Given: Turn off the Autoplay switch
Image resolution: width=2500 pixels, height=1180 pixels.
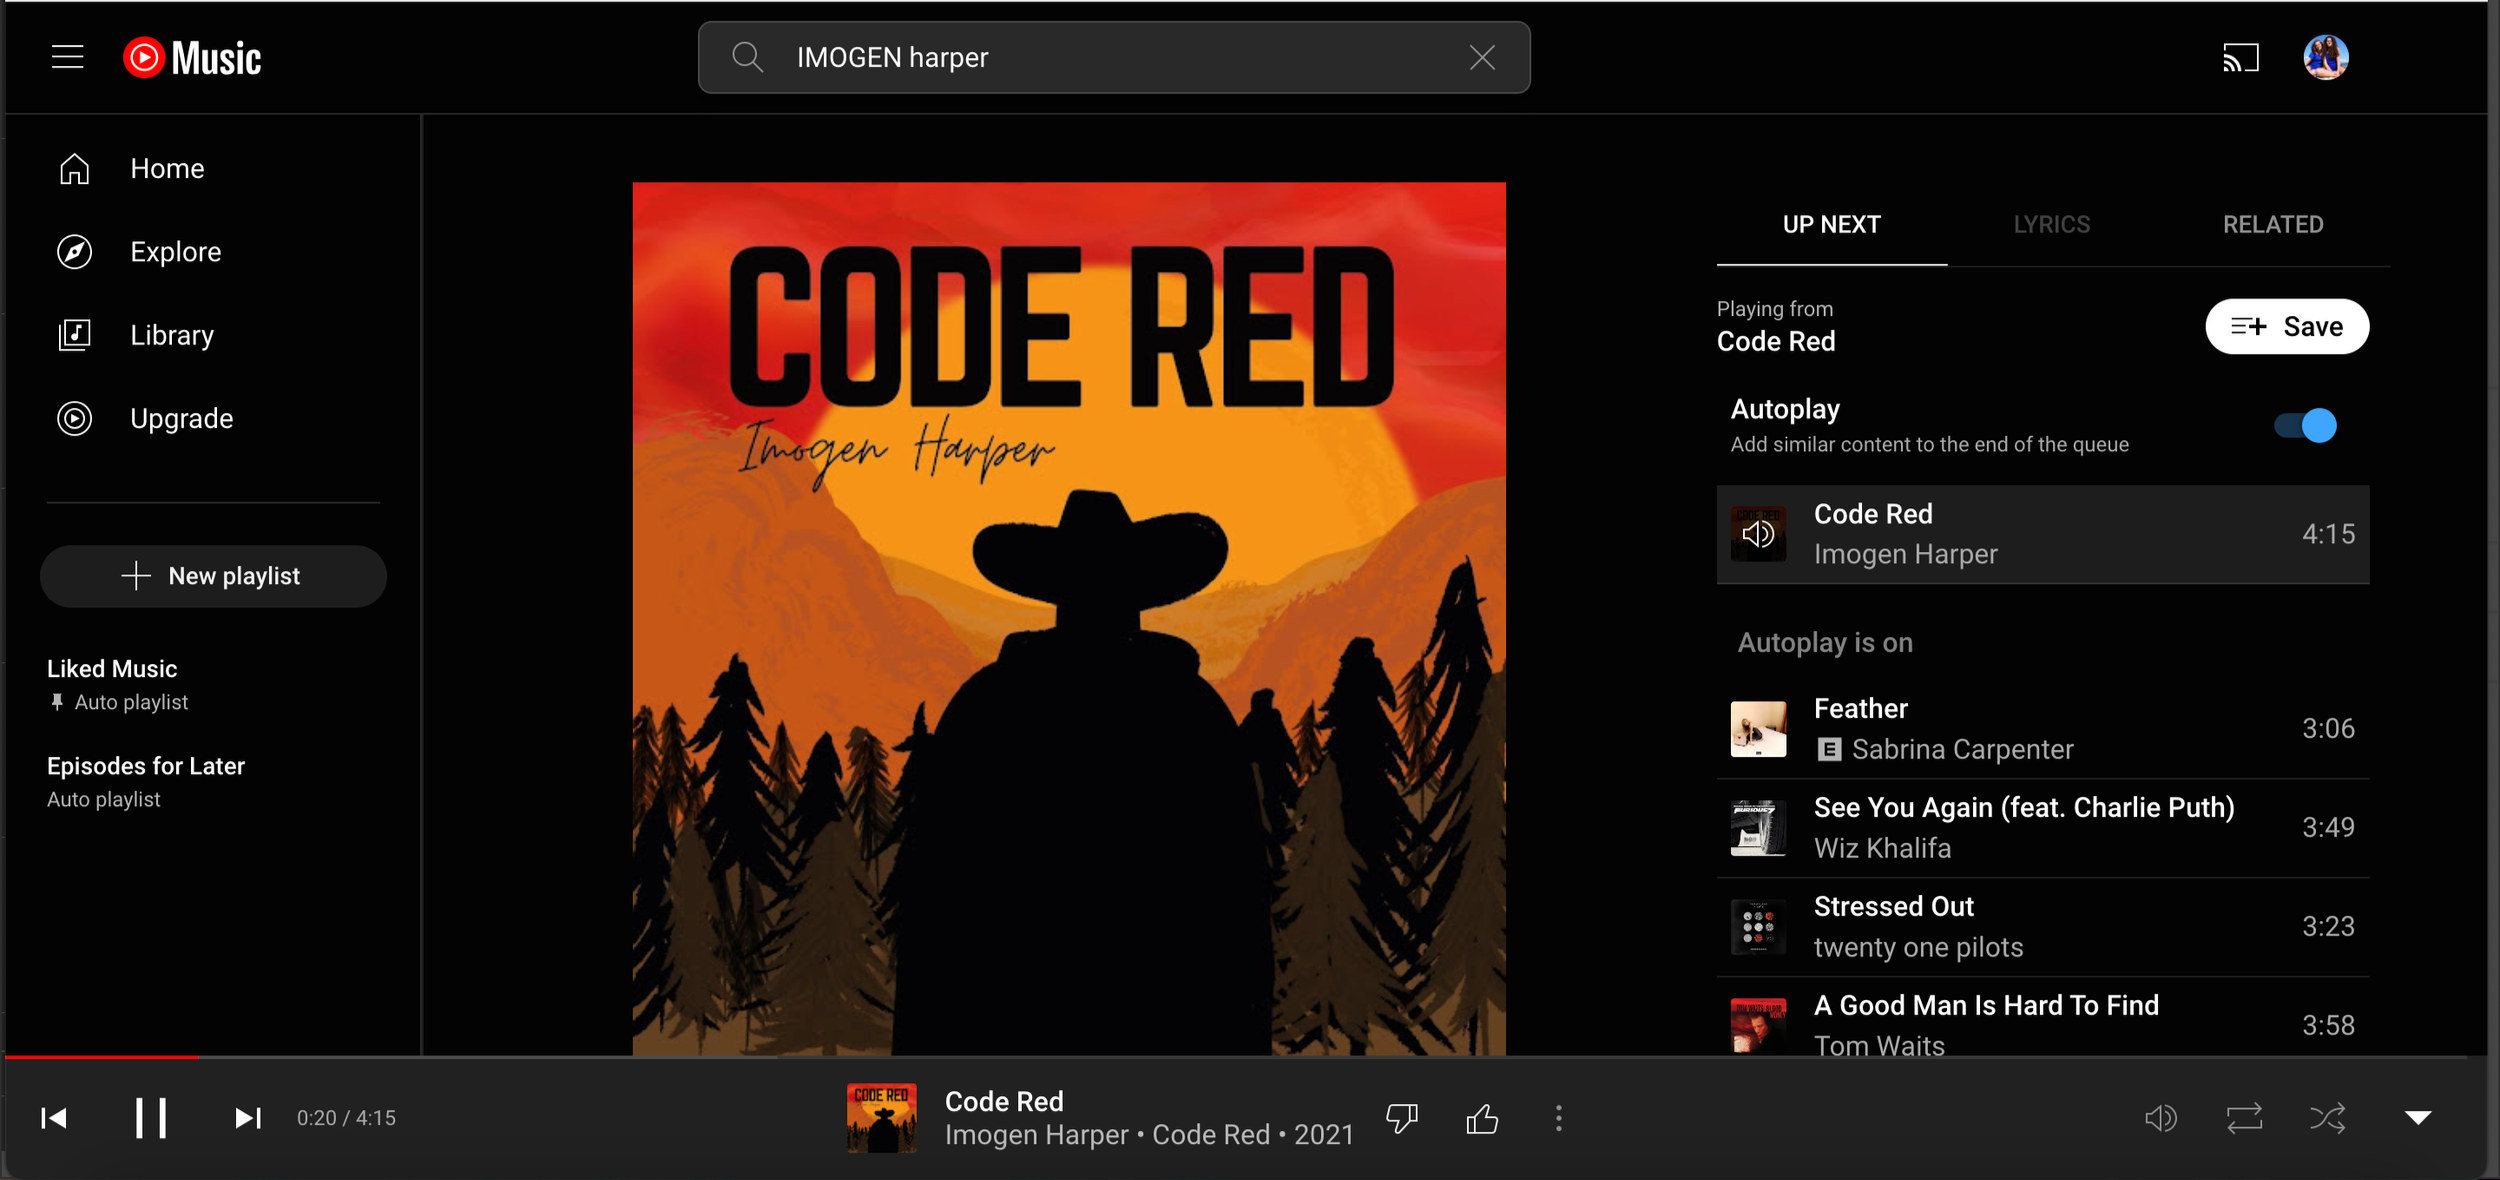Looking at the screenshot, I should [x=2305, y=426].
